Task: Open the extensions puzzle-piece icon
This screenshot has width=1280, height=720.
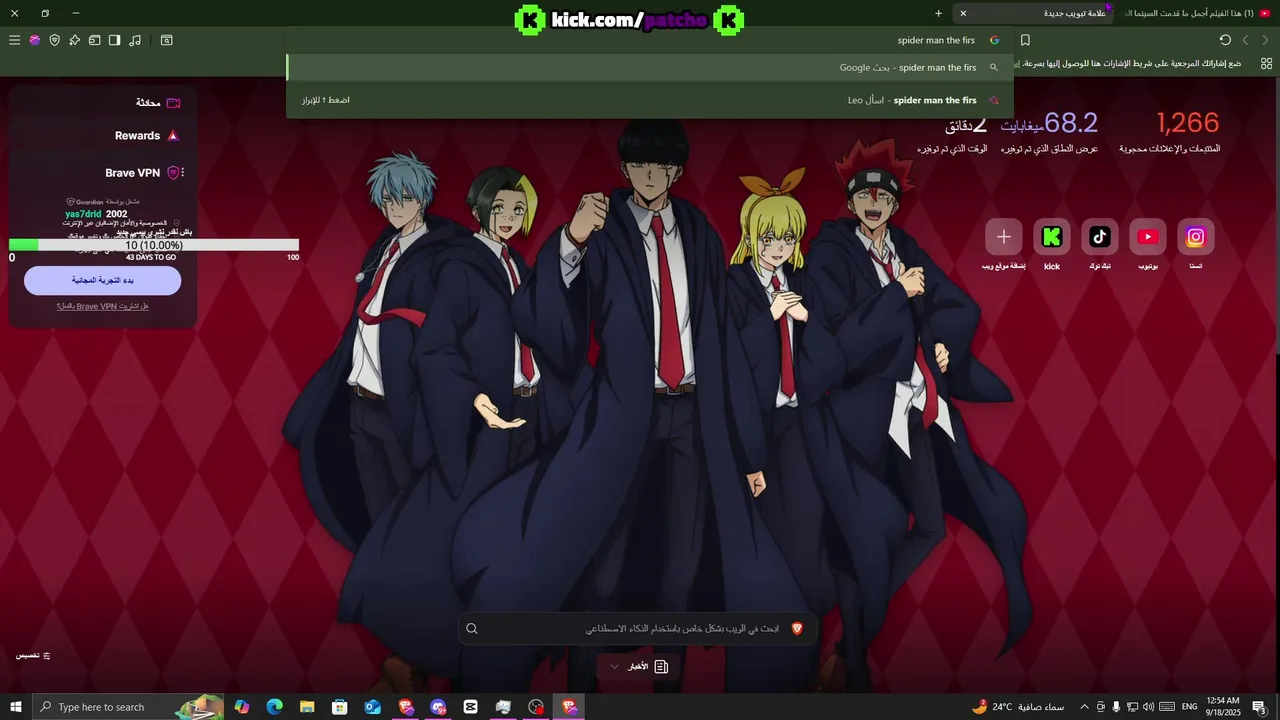Action: coord(74,40)
